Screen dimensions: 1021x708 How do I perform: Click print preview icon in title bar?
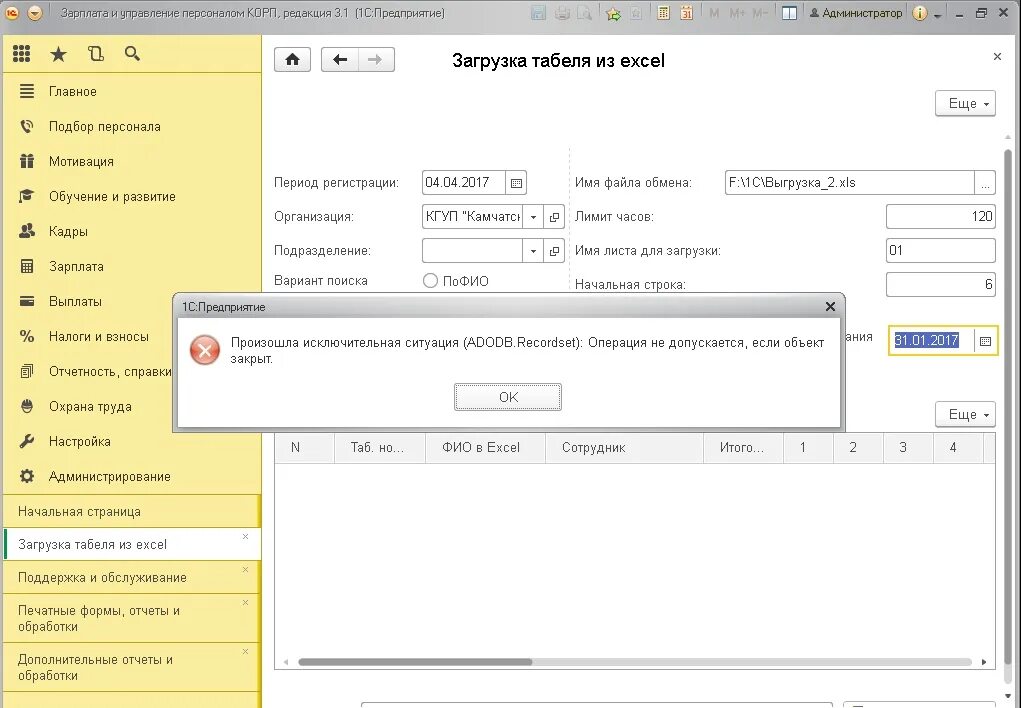pyautogui.click(x=585, y=13)
